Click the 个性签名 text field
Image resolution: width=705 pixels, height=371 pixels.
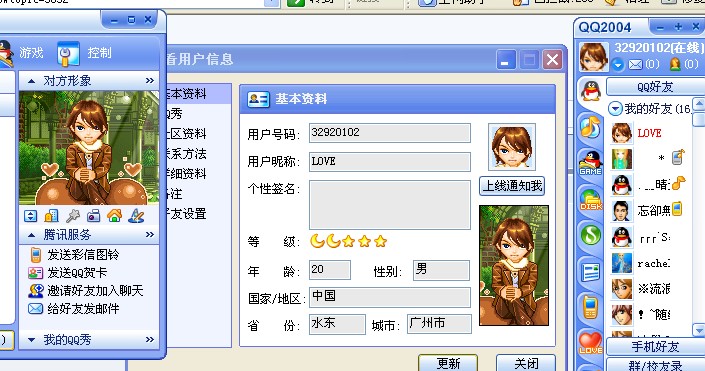(x=390, y=205)
